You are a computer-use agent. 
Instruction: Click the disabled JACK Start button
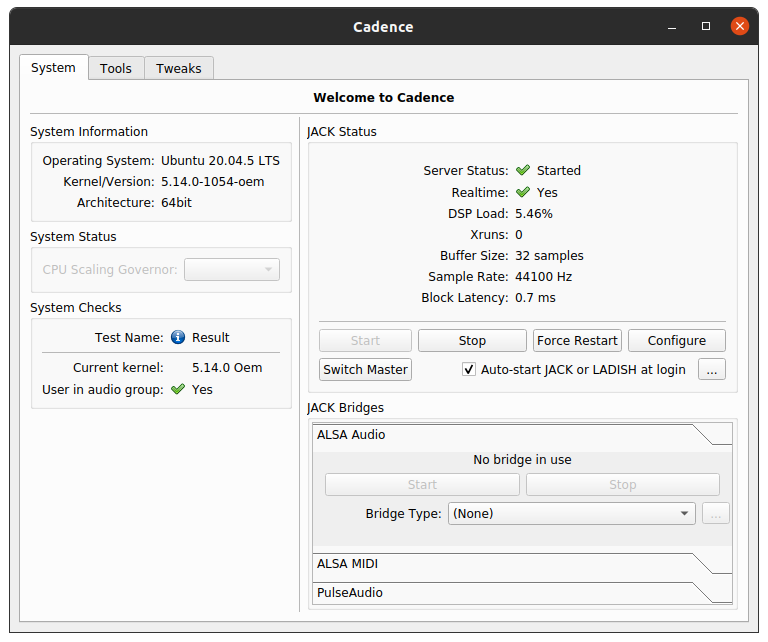[x=365, y=341]
